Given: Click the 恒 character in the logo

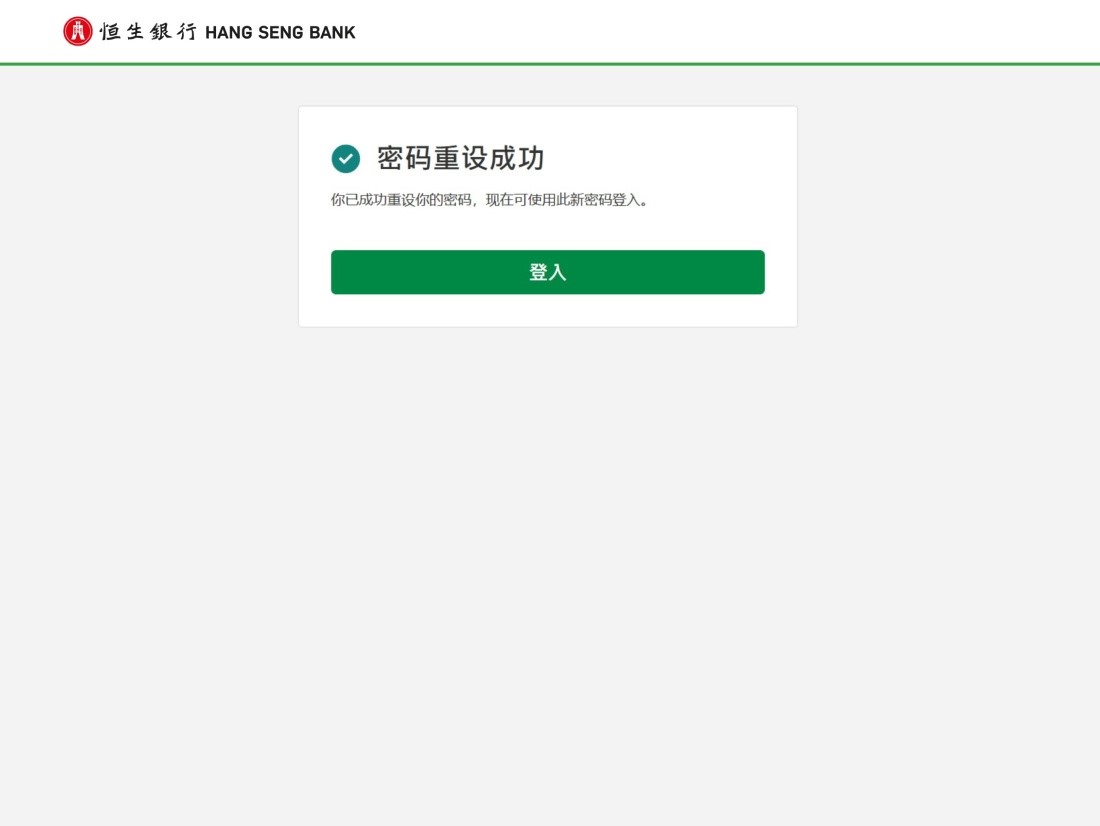Looking at the screenshot, I should pyautogui.click(x=111, y=32).
